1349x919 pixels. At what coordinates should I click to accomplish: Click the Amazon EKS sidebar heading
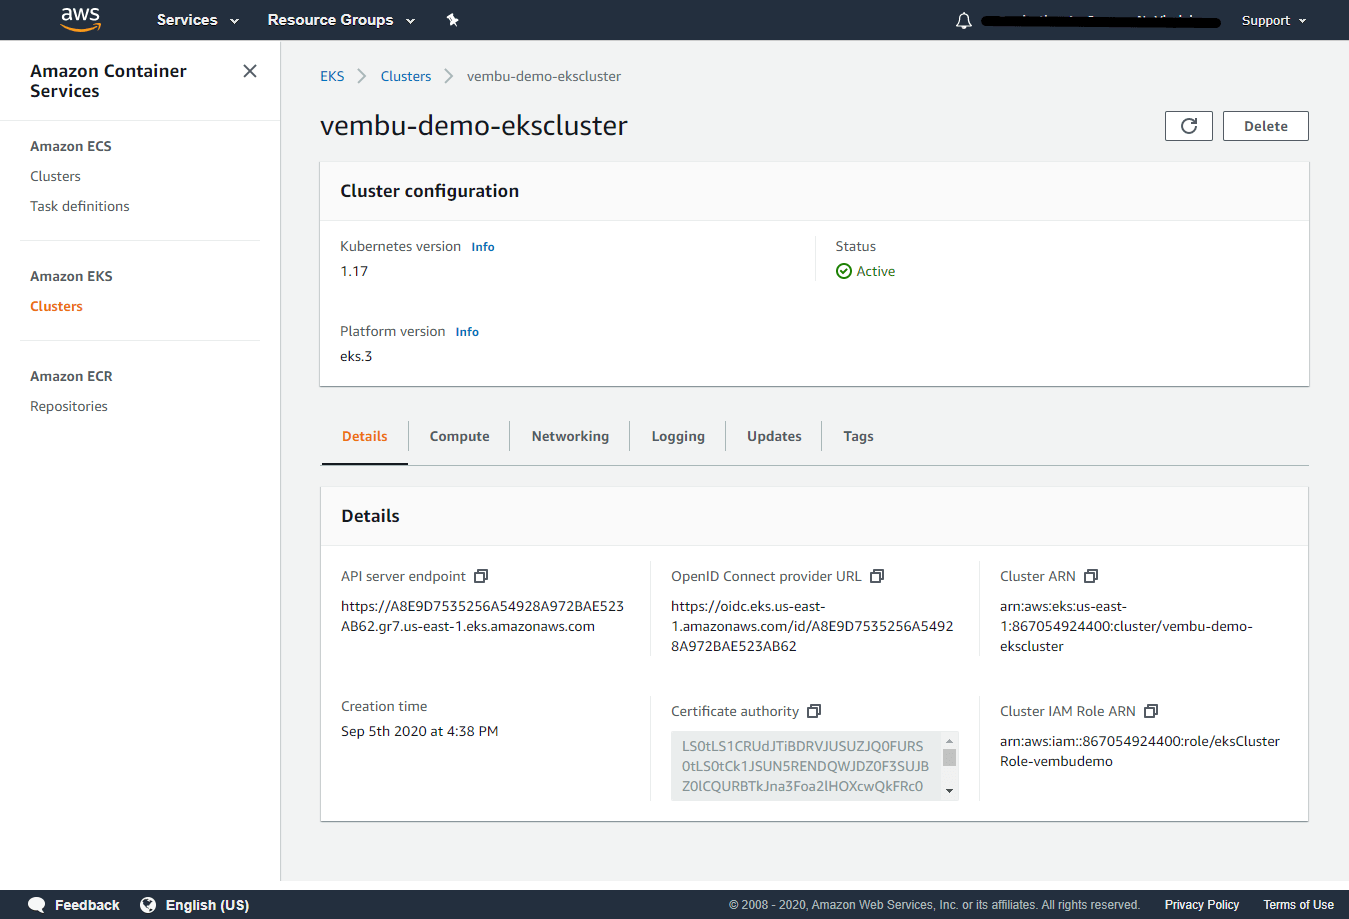(x=71, y=276)
